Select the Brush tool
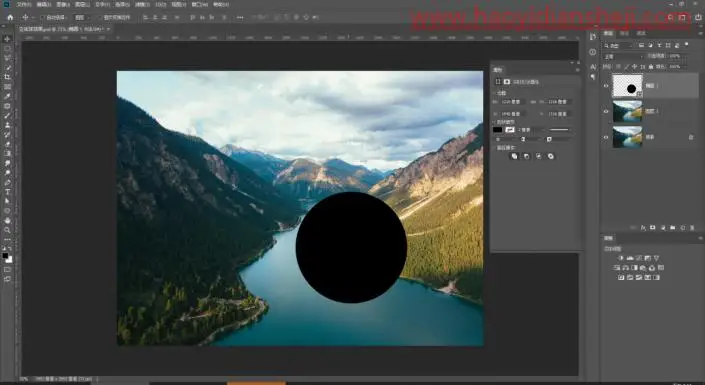Screen dimensions: 705x385 pos(7,116)
